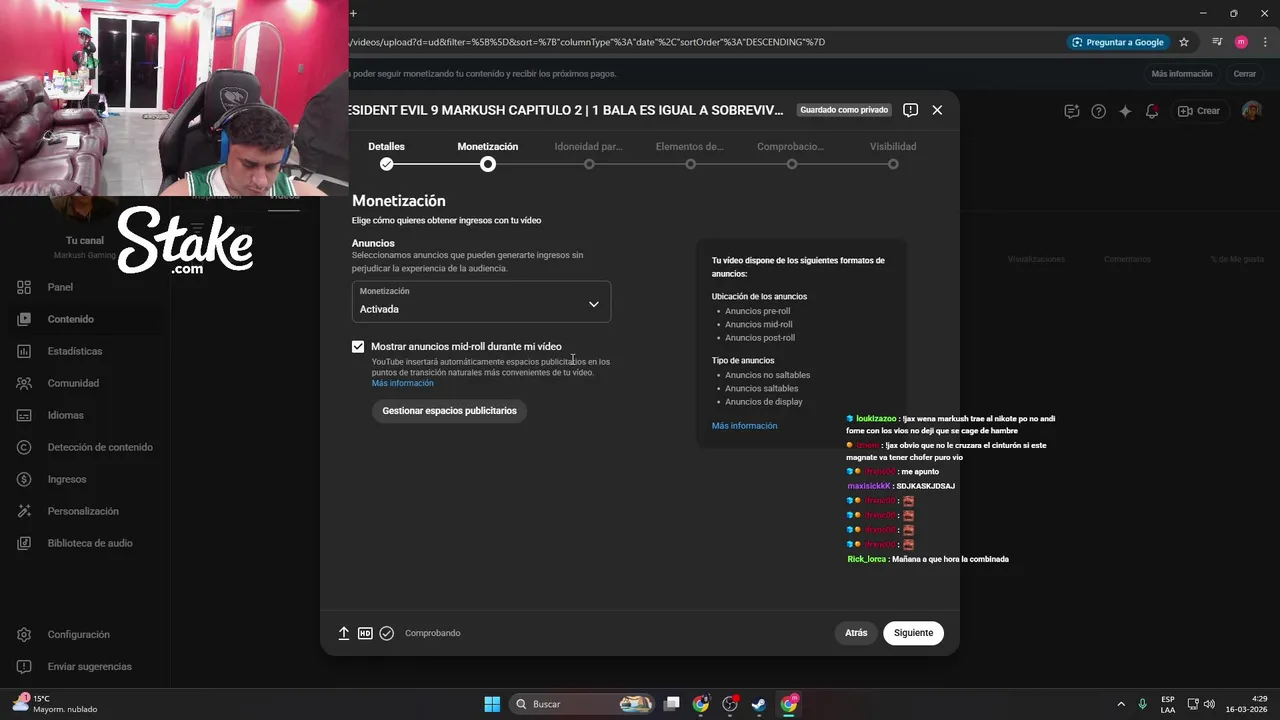1280x720 pixels.
Task: Open the Elementos de vídeo step
Action: [690, 155]
